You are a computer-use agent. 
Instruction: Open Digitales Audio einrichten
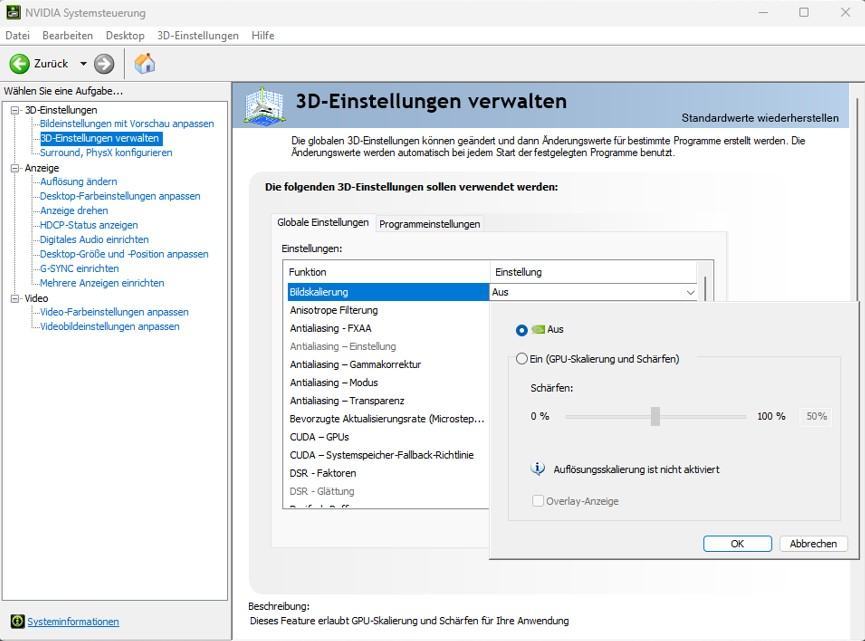point(94,239)
